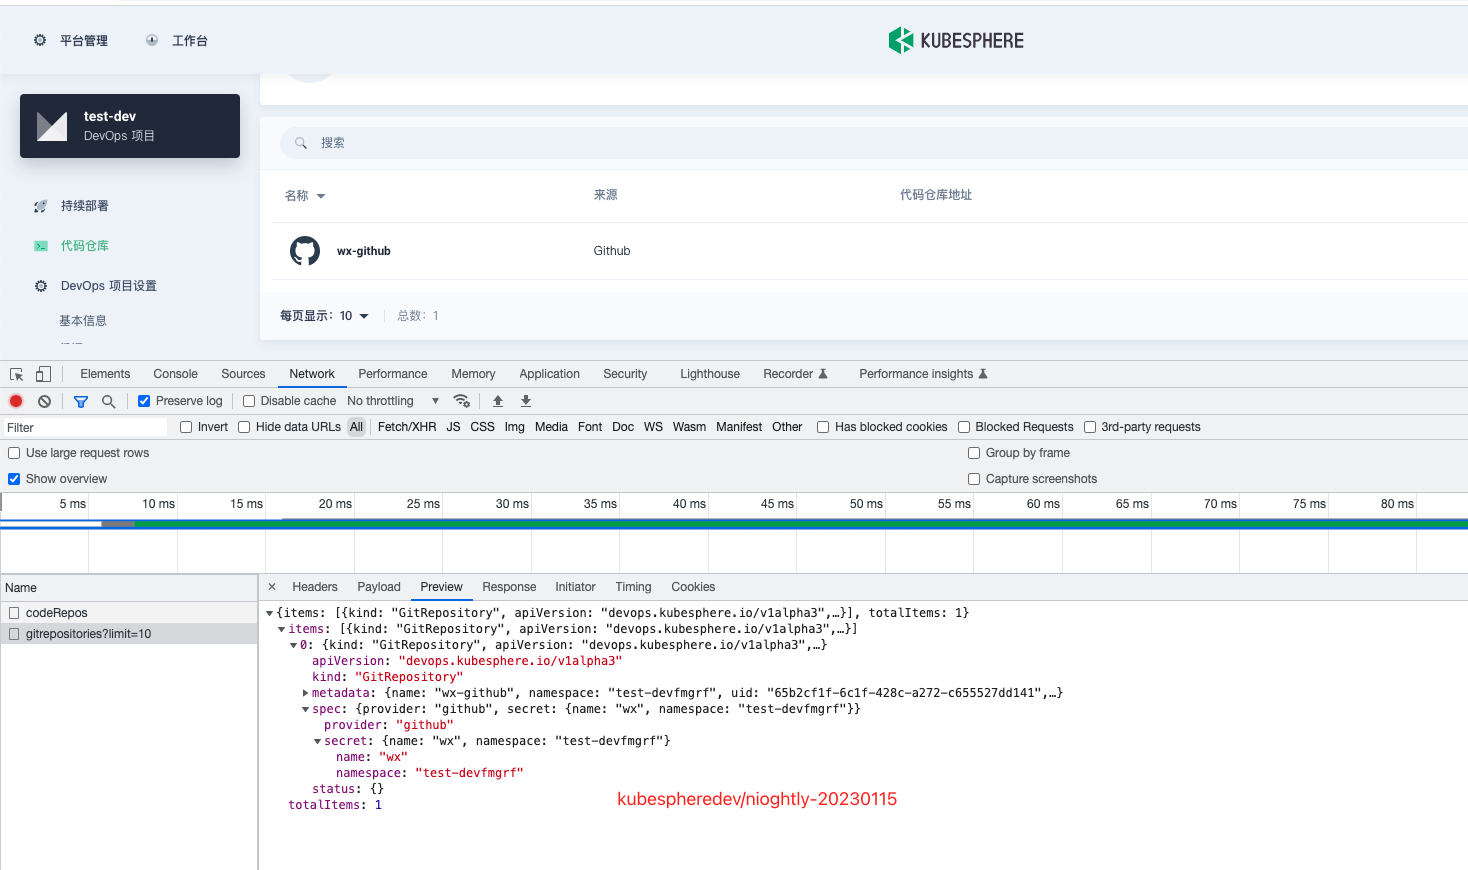The width and height of the screenshot is (1468, 870).
Task: Click the import HAR file upload arrow
Action: 498,401
